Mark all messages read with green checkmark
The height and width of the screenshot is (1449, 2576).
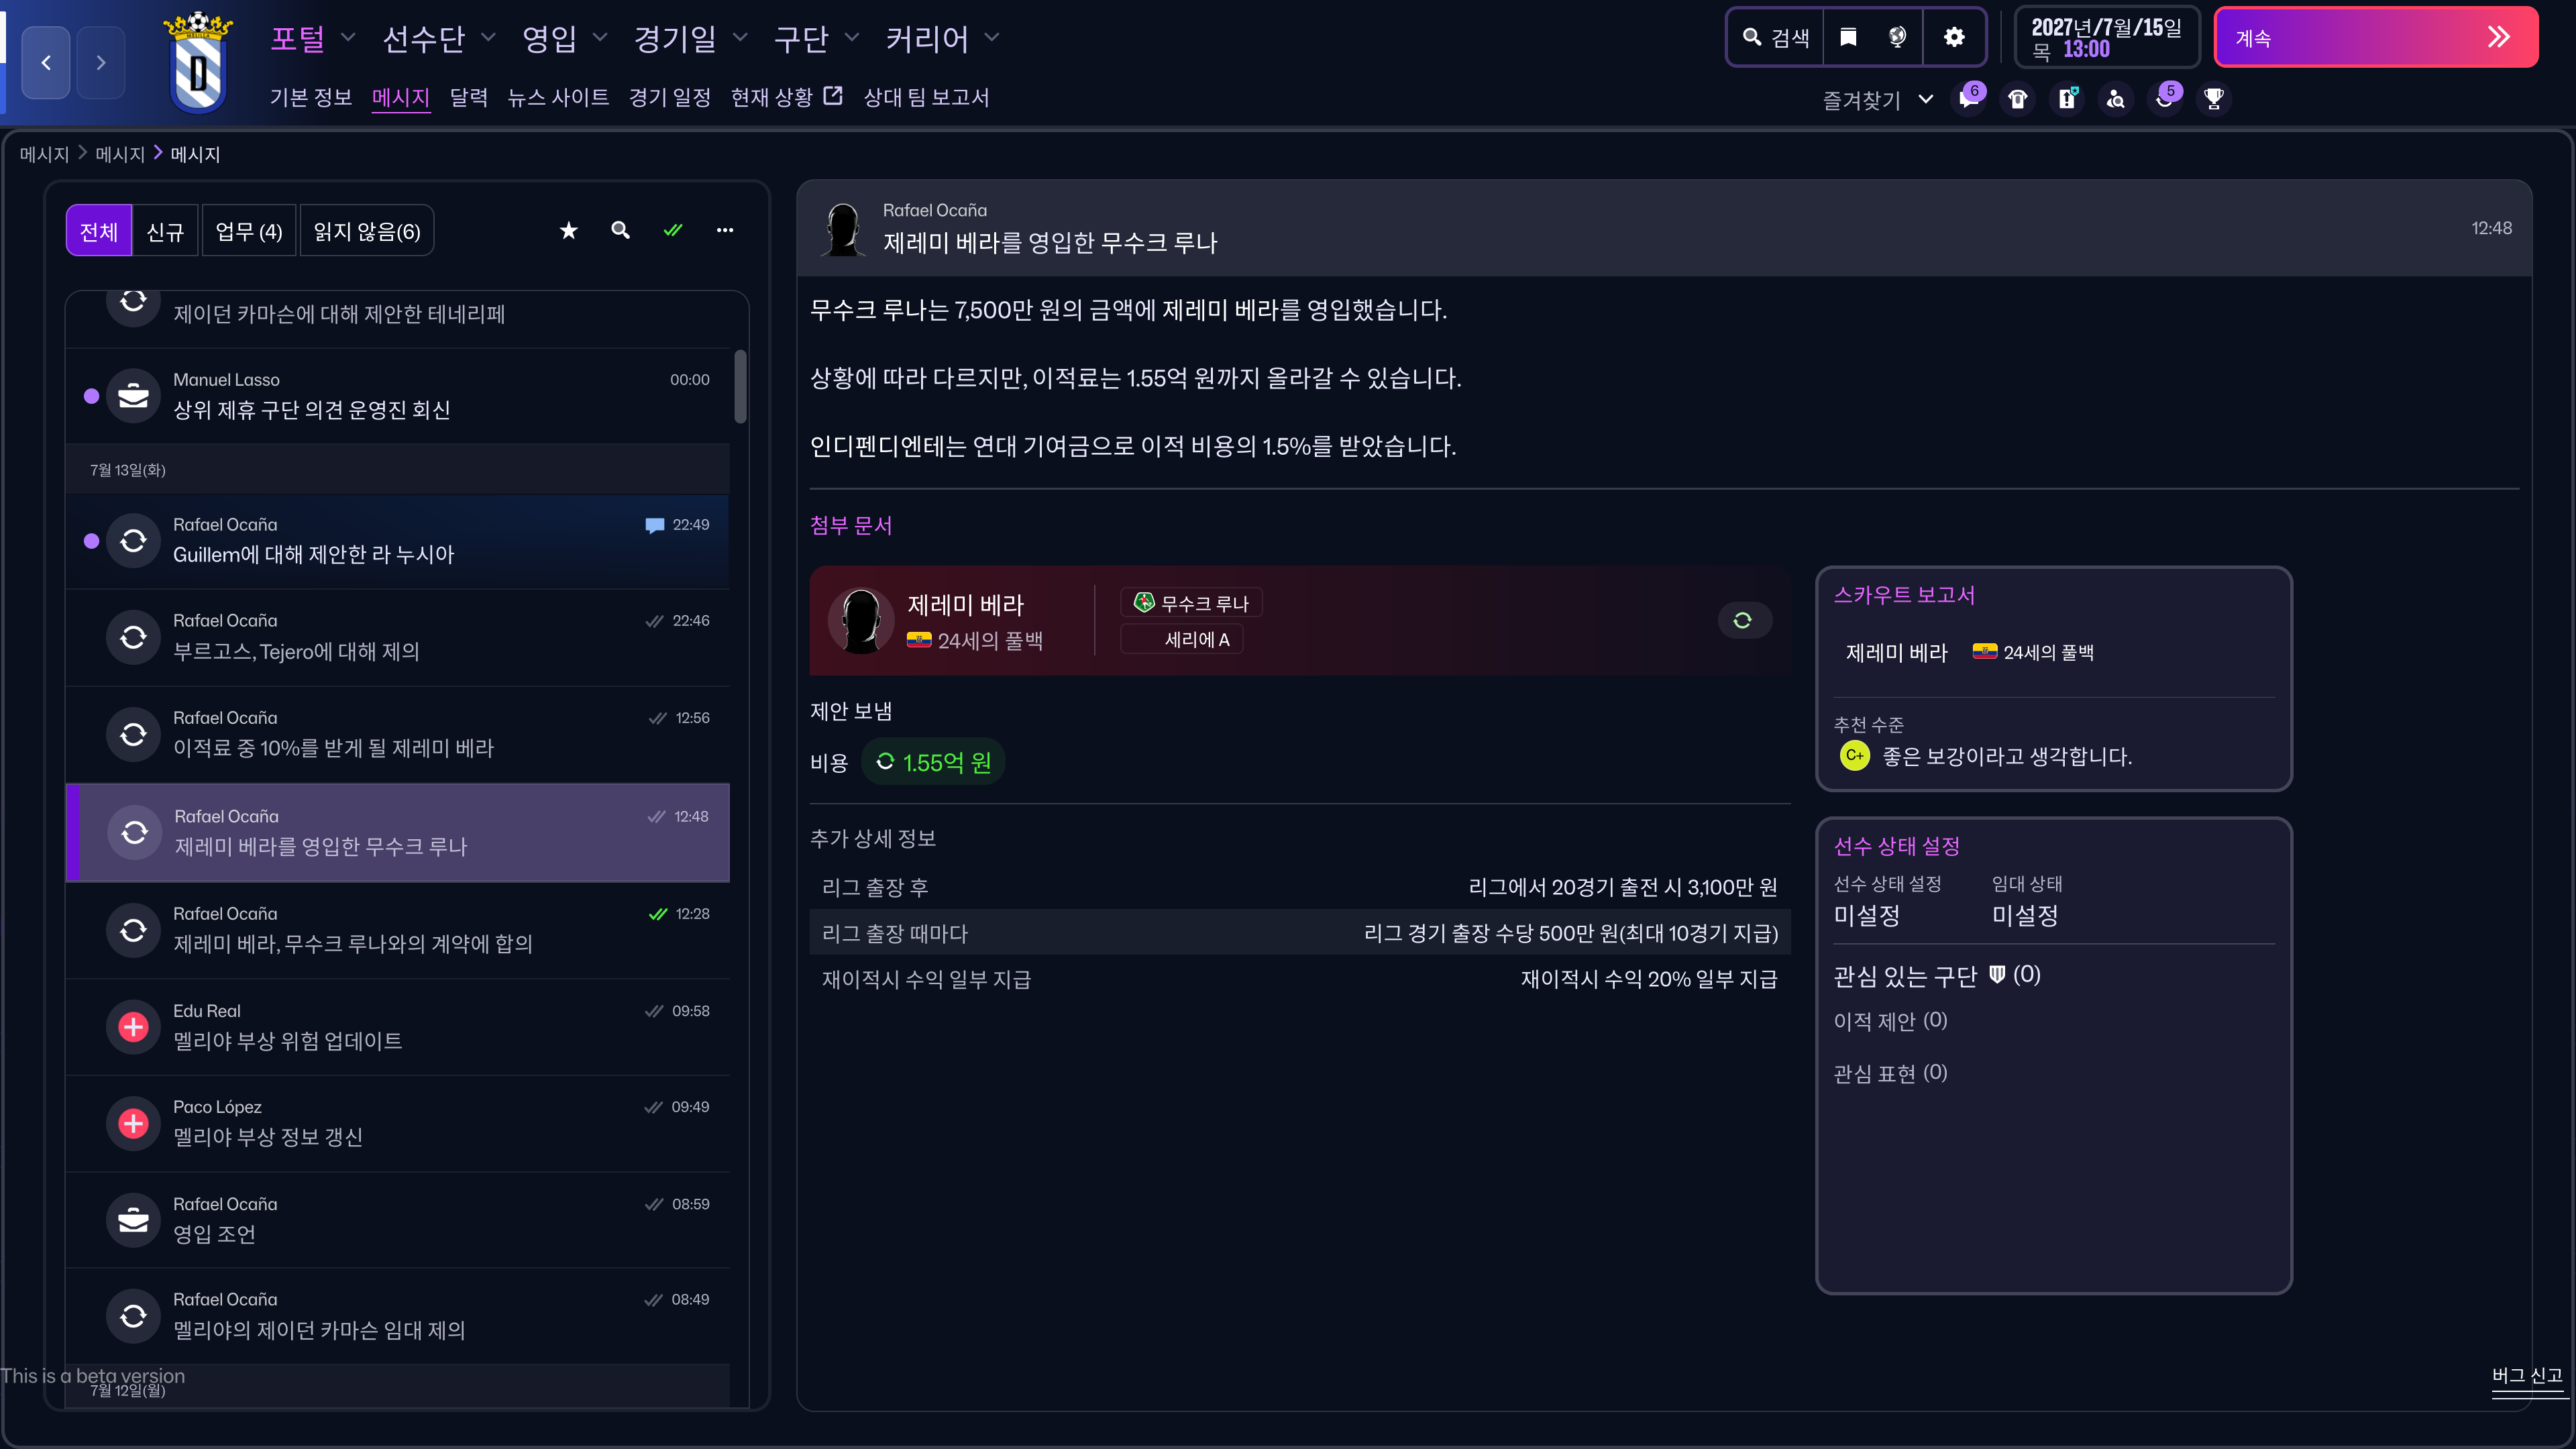(x=673, y=231)
